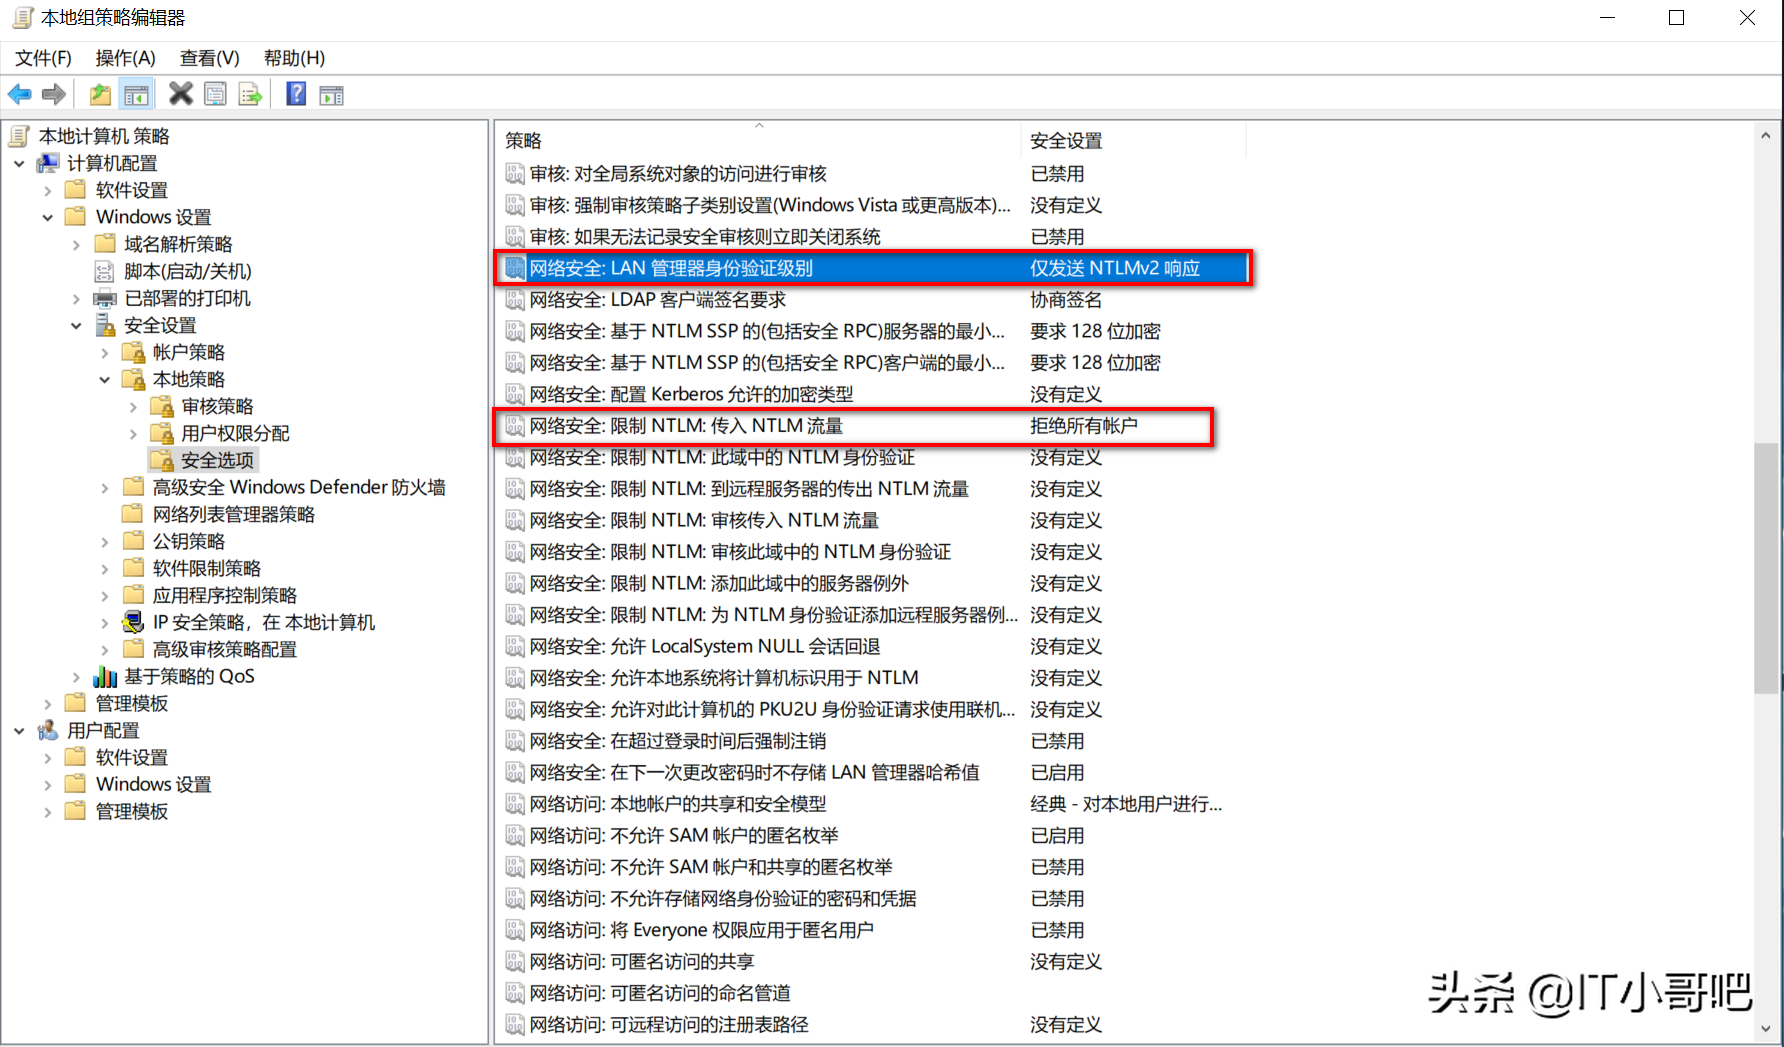1784x1047 pixels.
Task: Open the 查看(V) menu
Action: [x=210, y=58]
